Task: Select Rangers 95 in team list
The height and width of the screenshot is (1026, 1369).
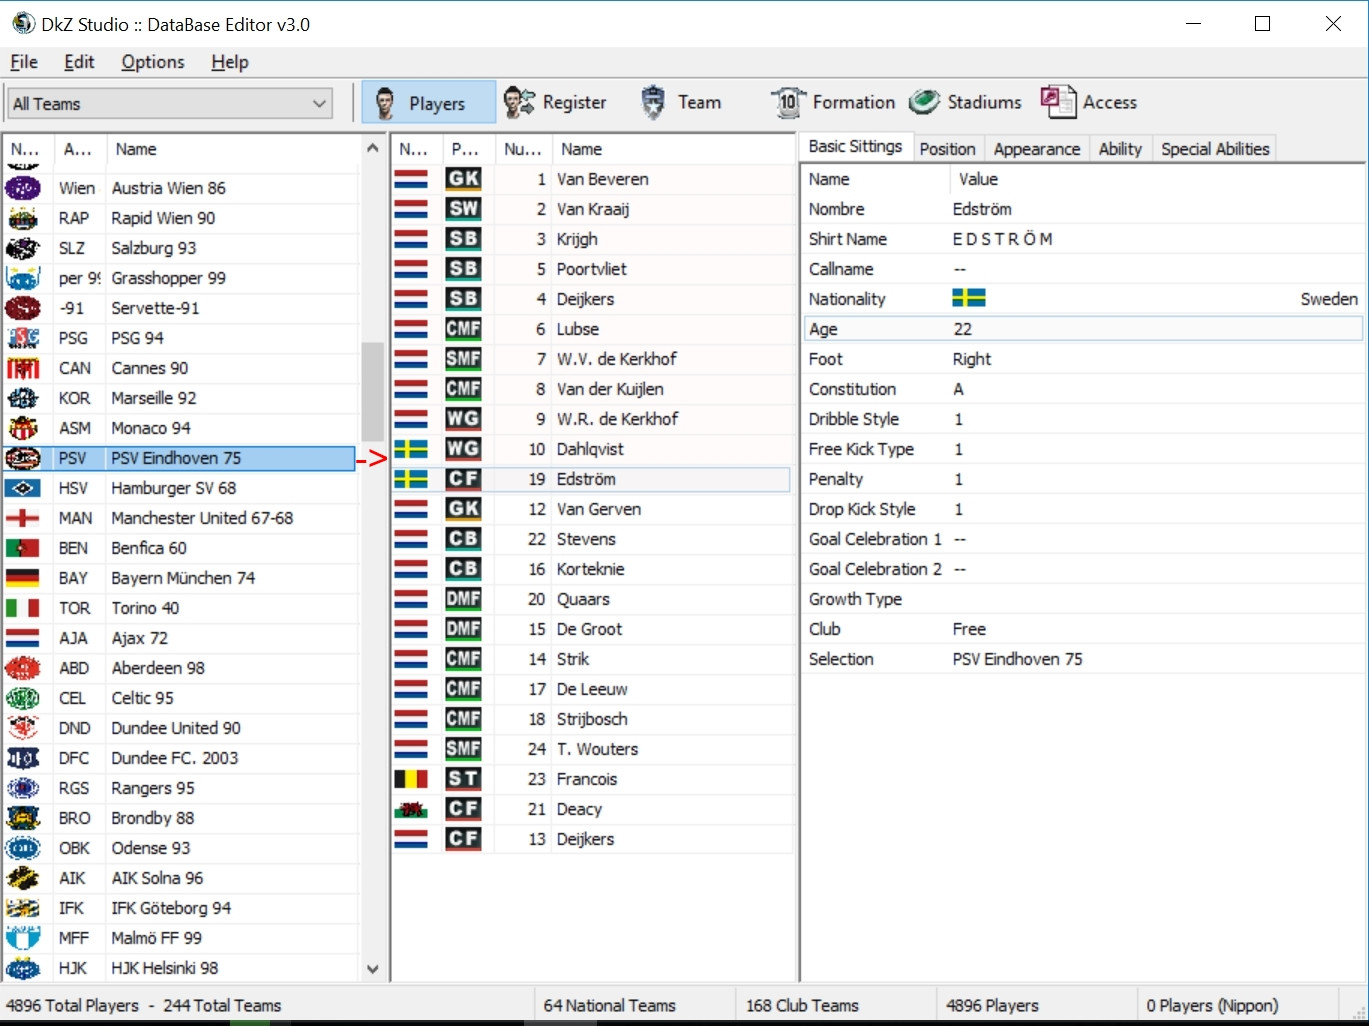Action: point(180,788)
